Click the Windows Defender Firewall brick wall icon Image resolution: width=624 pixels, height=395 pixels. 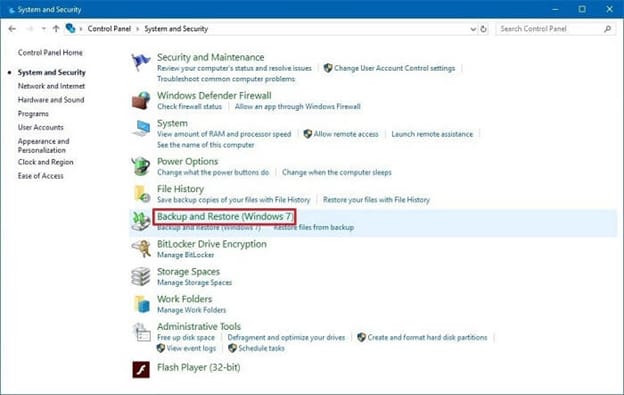[x=141, y=100]
